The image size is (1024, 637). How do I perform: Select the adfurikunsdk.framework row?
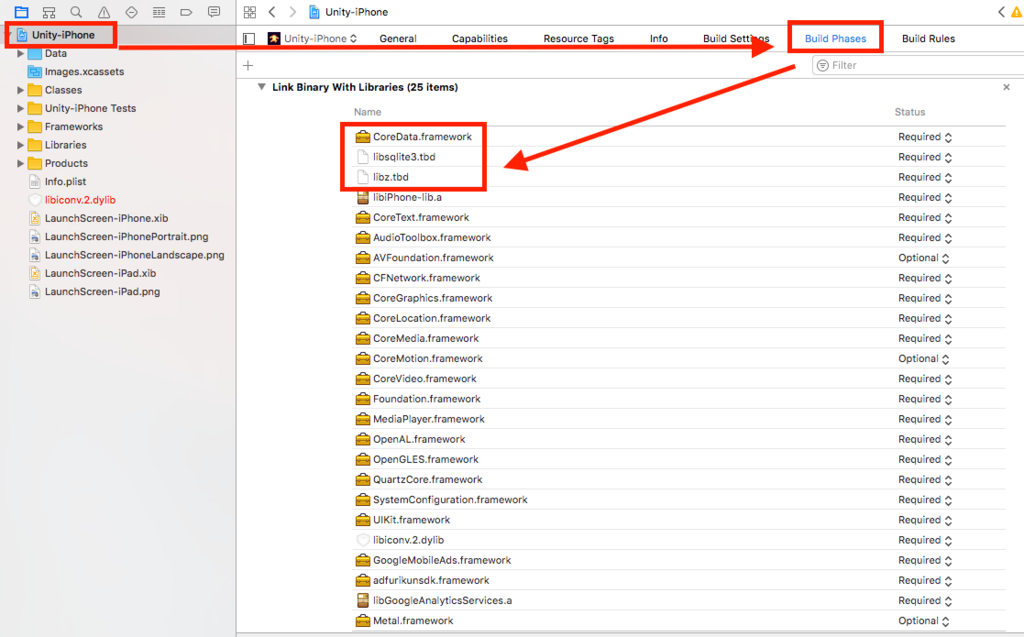tap(679, 580)
